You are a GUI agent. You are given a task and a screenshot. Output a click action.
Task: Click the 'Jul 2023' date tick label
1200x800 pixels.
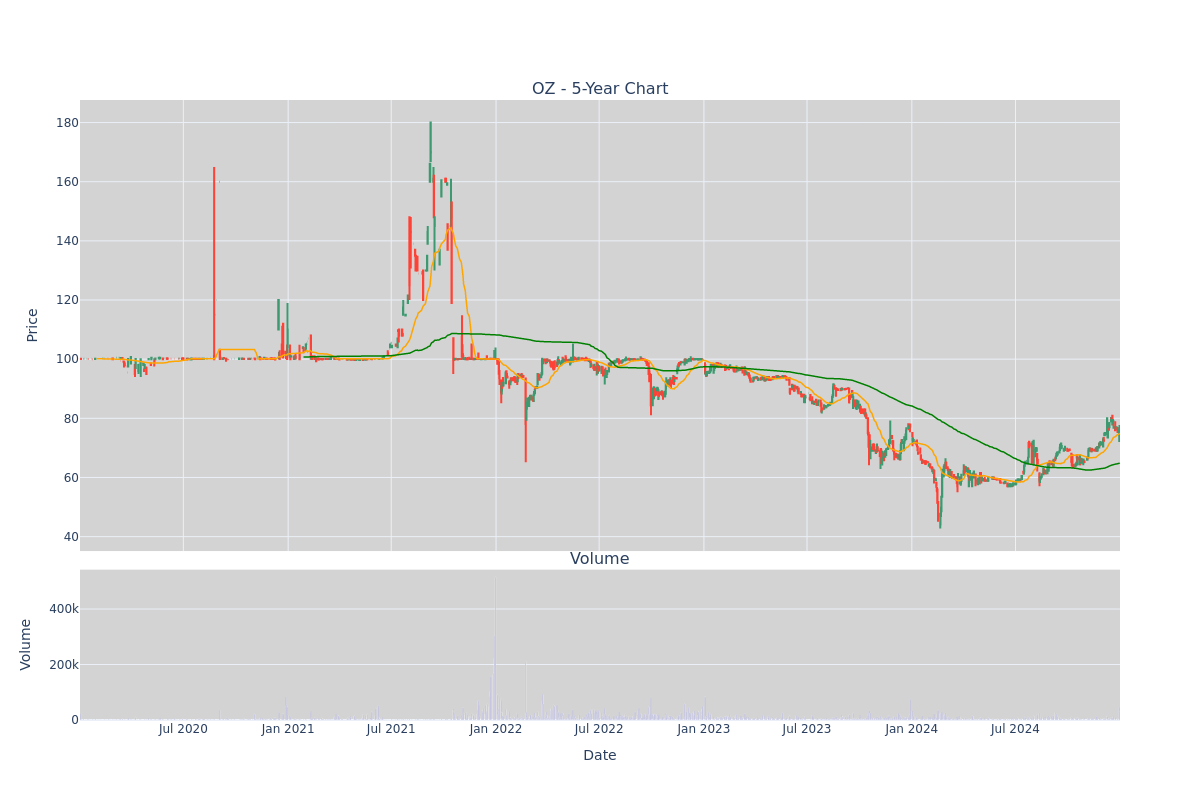coord(807,729)
